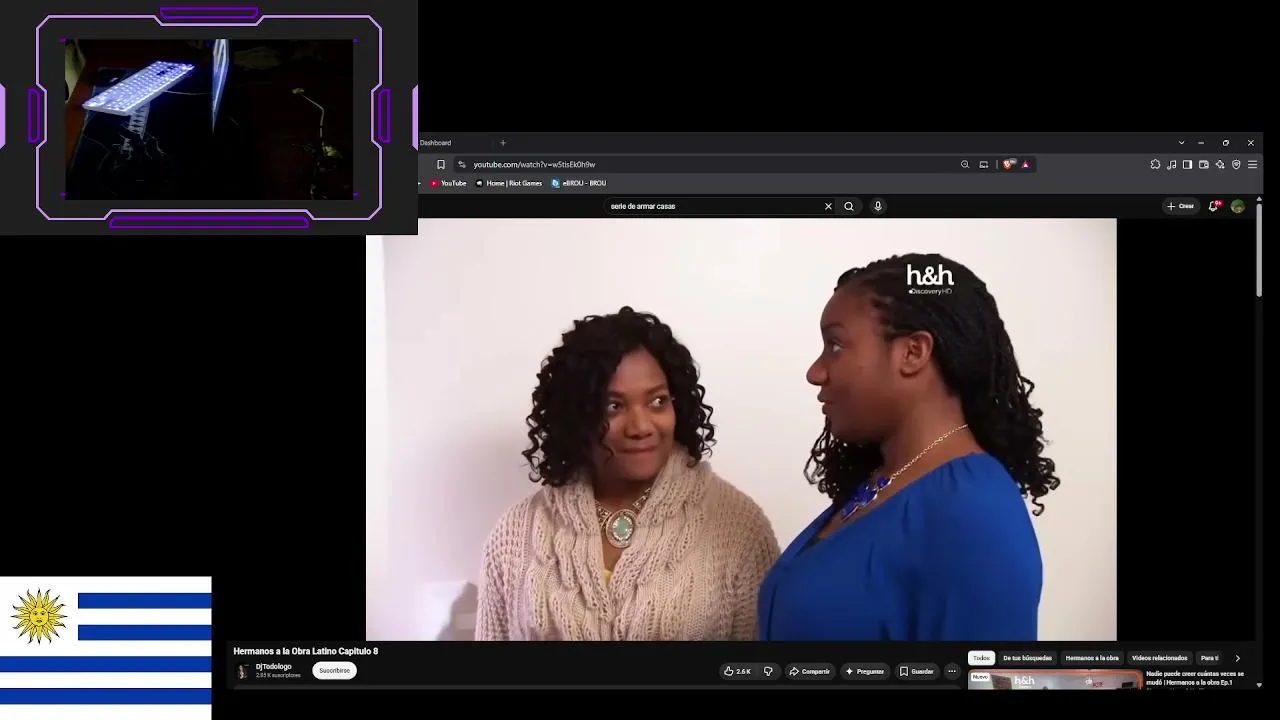Open the Brave Shields lion icon
The image size is (1280, 720).
point(1008,164)
